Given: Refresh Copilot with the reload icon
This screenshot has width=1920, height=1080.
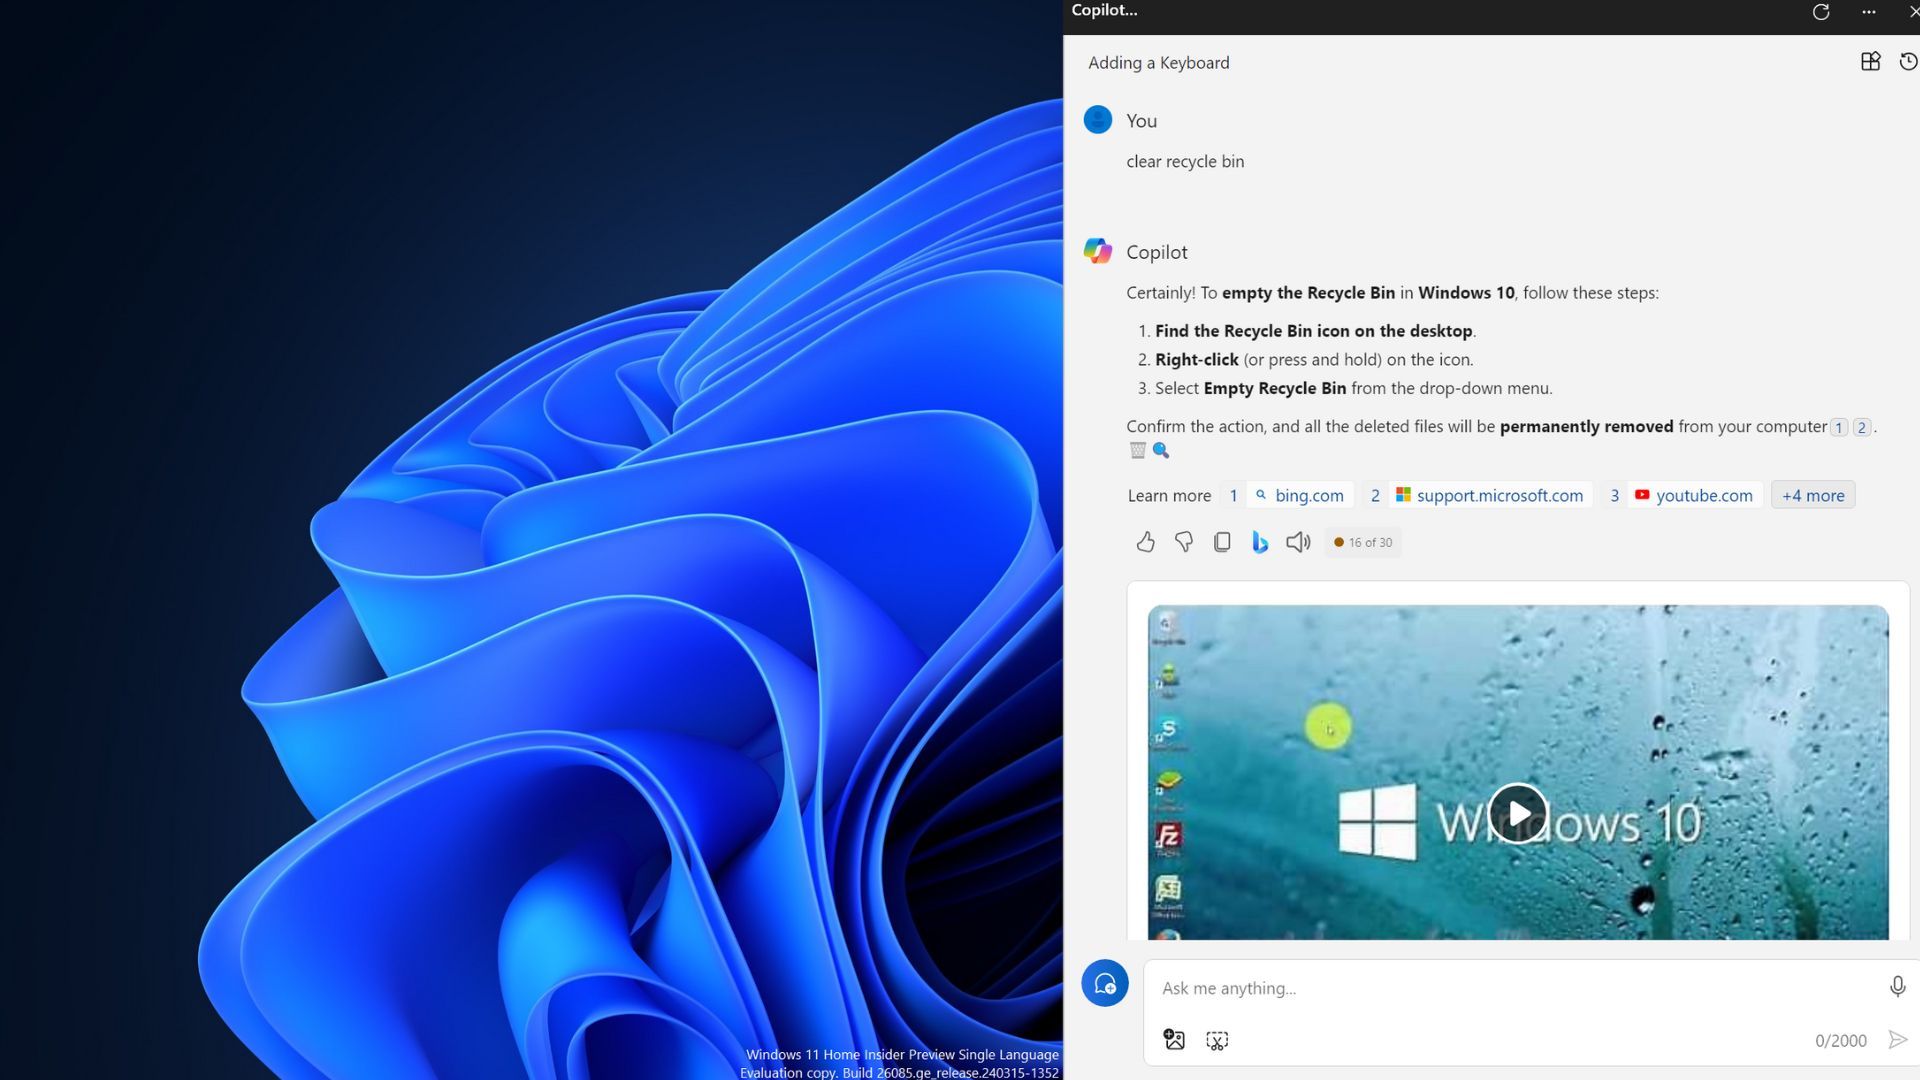Looking at the screenshot, I should pyautogui.click(x=1821, y=12).
